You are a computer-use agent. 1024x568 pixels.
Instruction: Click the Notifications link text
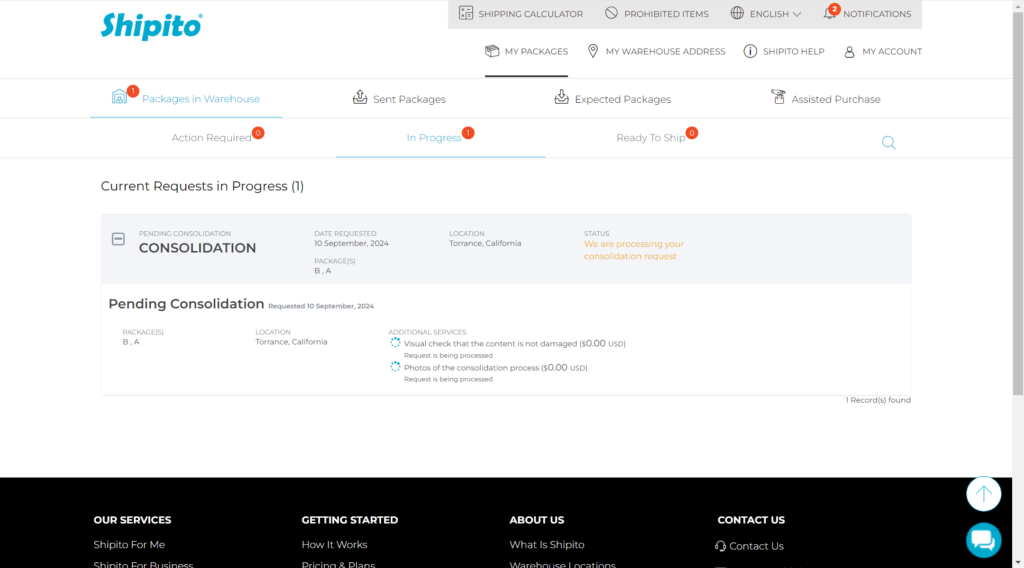(x=877, y=14)
